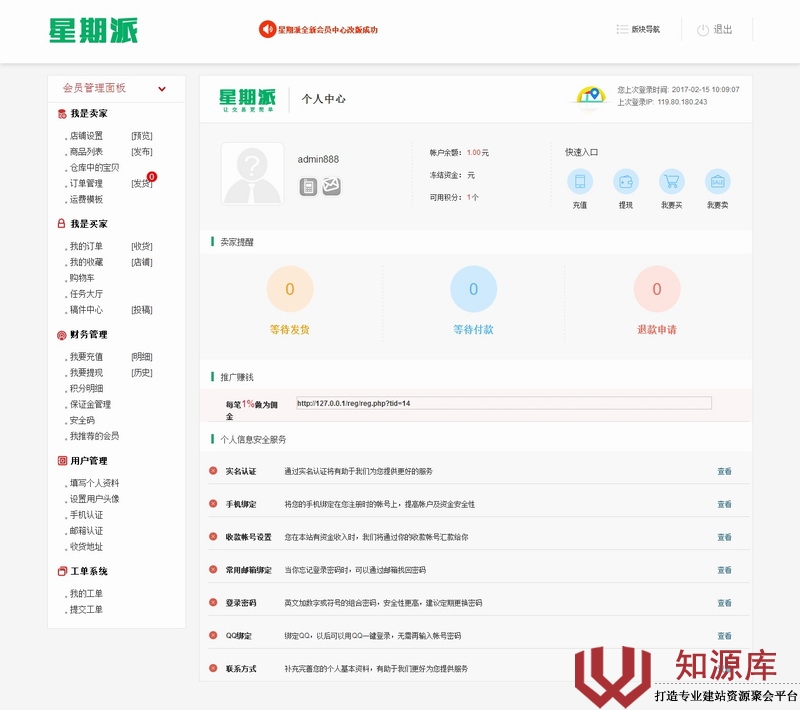Open 订单管理 in the sidebar

tap(86, 183)
